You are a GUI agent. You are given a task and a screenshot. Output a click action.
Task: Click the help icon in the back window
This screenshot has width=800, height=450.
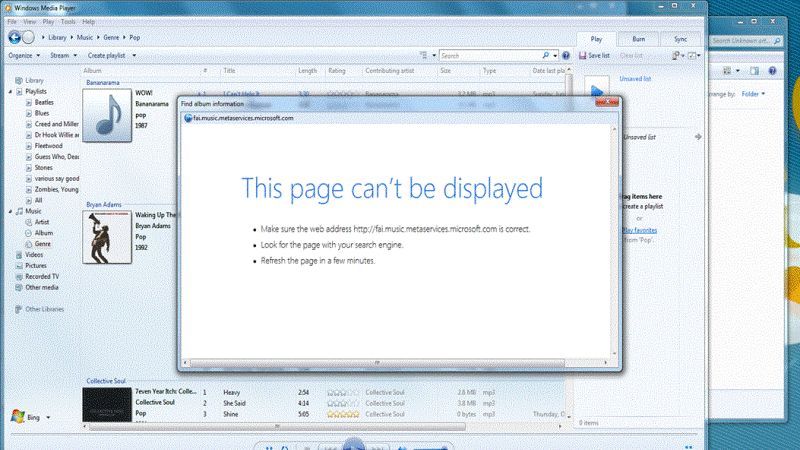tap(772, 71)
